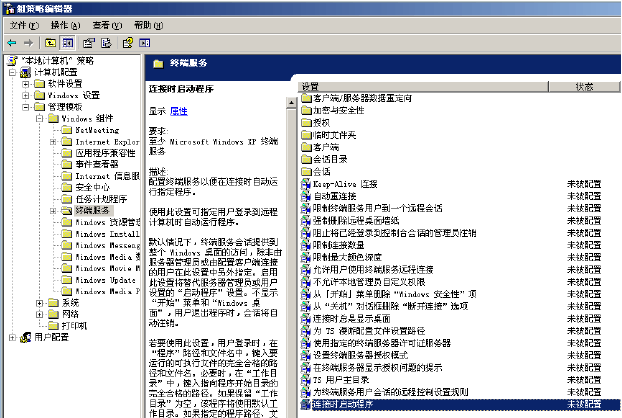Toggle the Show/Hide console tree icon

tap(68, 43)
